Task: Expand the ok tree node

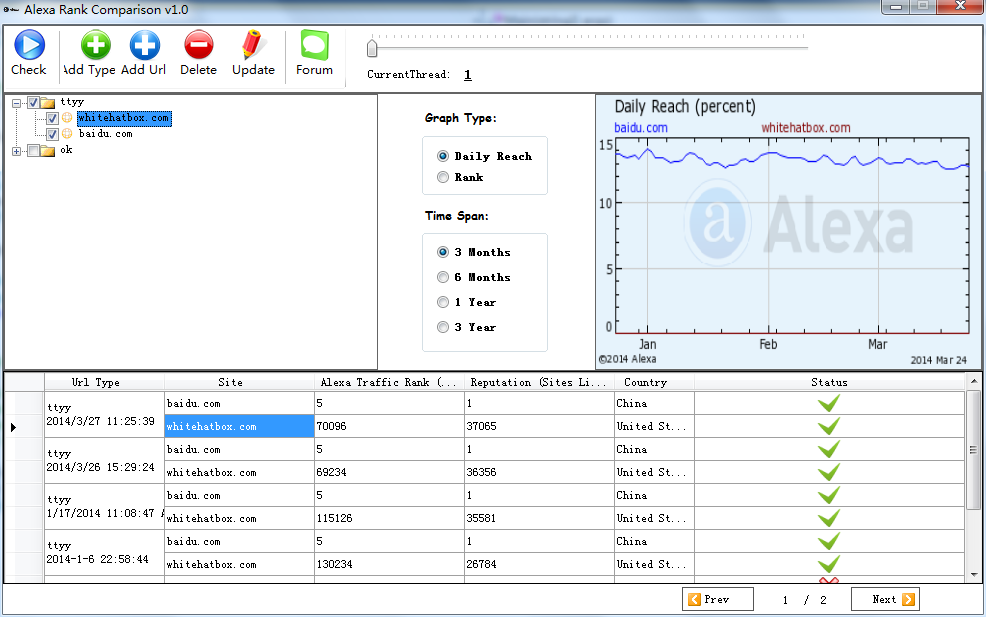Action: [17, 151]
